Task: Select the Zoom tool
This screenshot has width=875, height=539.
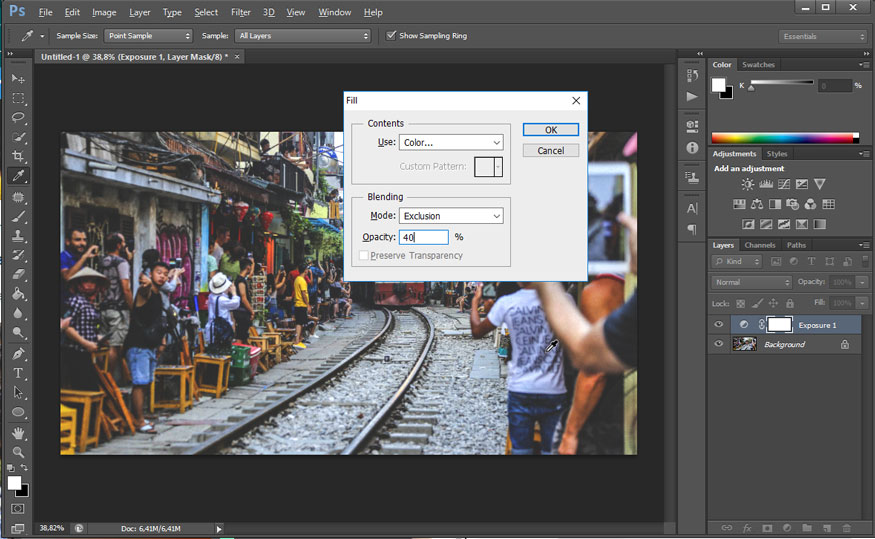Action: point(18,452)
